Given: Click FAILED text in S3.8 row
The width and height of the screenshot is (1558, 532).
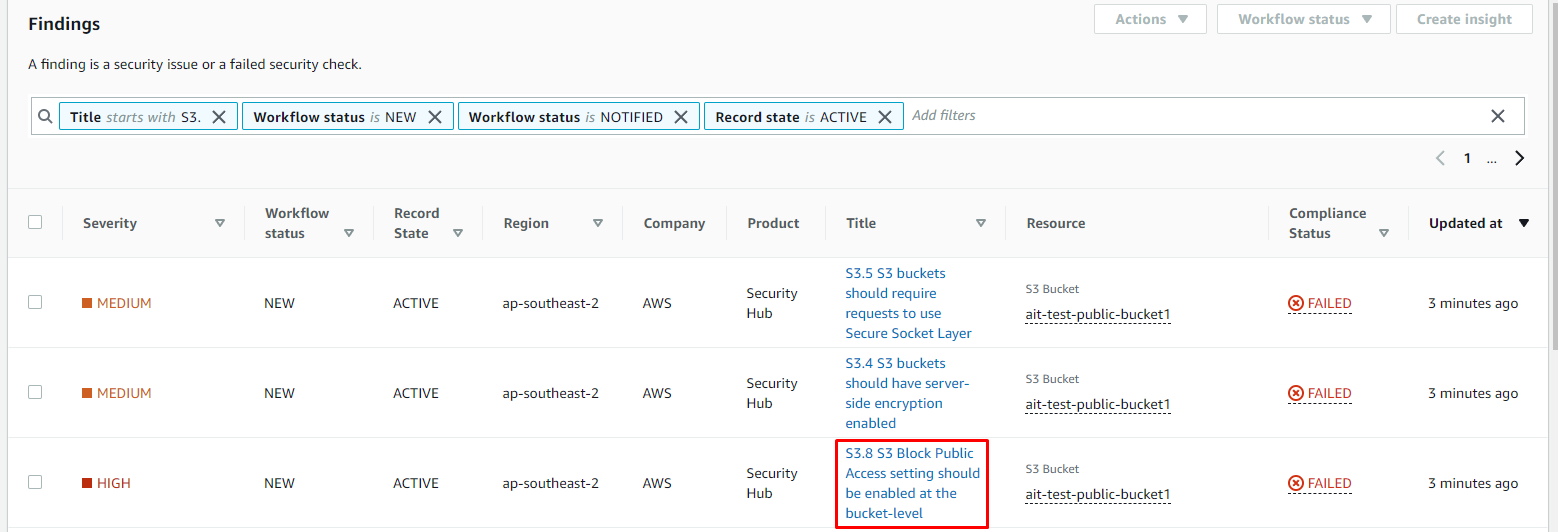Looking at the screenshot, I should point(1329,483).
